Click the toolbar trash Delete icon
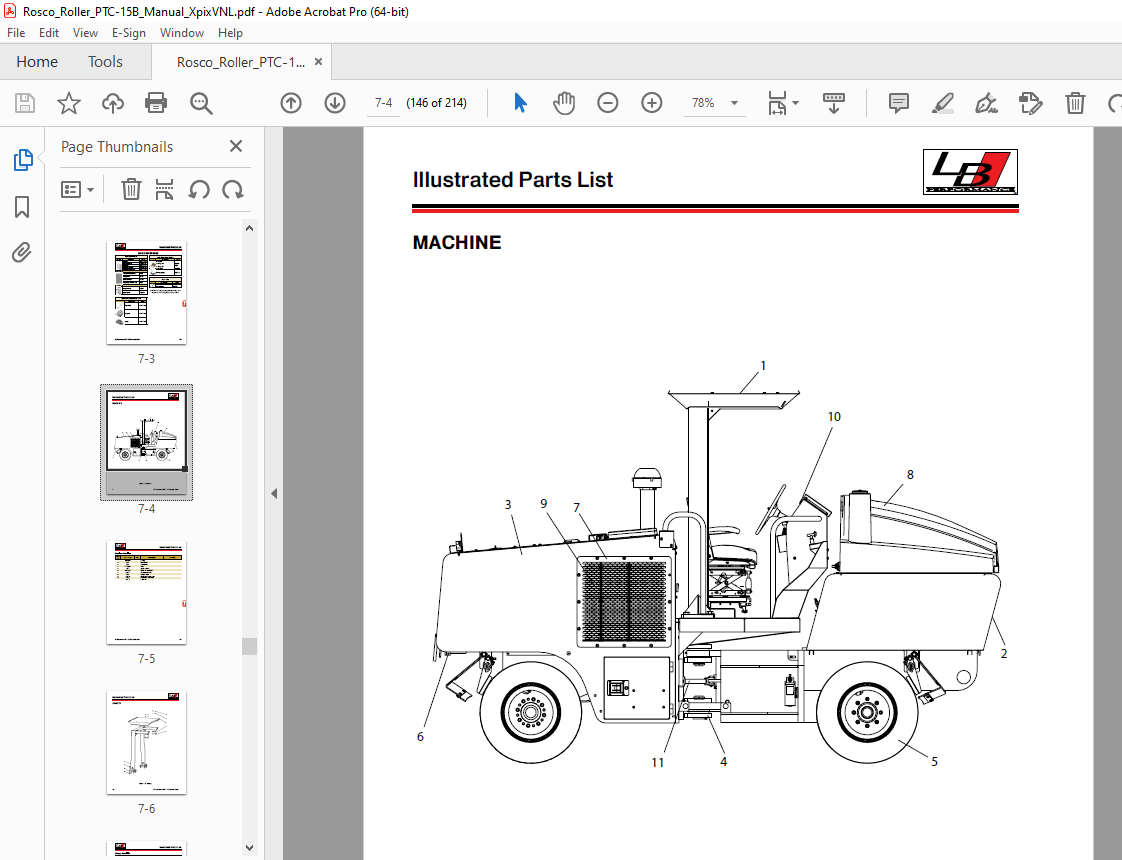The width and height of the screenshot is (1122, 860). click(1075, 103)
